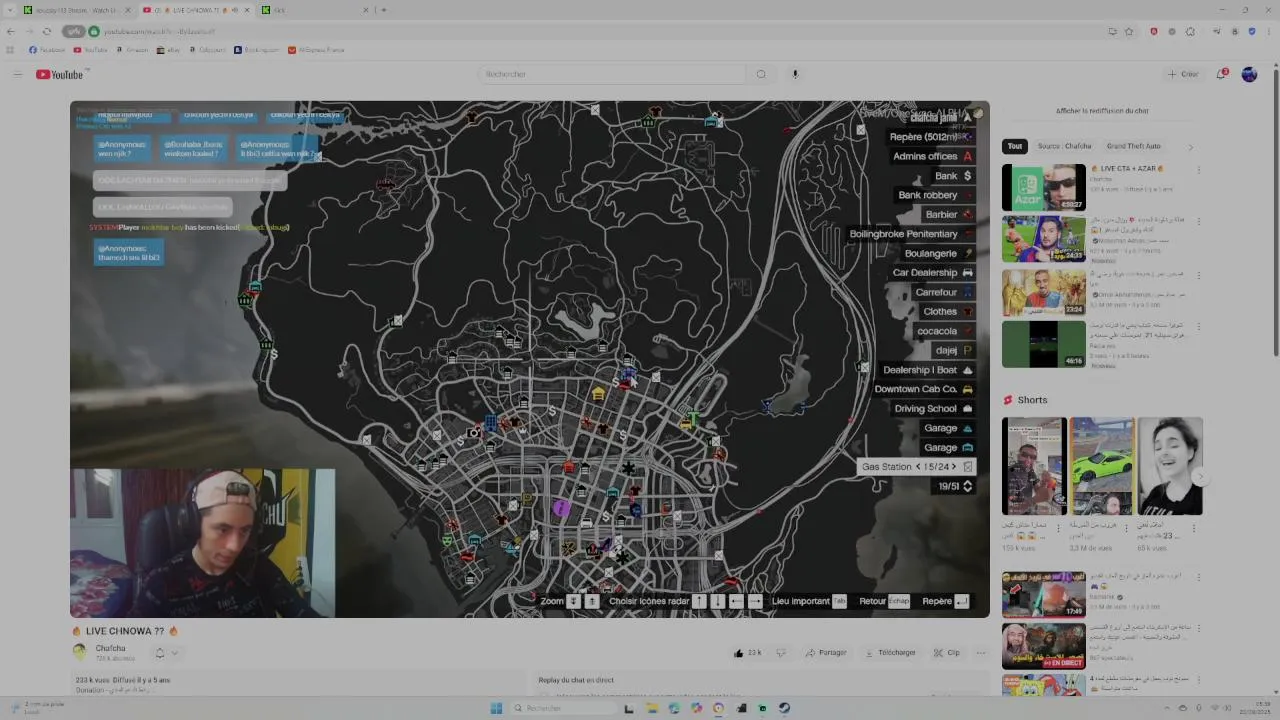
Task: Open the YouTube hamburger guide menu
Action: point(17,74)
